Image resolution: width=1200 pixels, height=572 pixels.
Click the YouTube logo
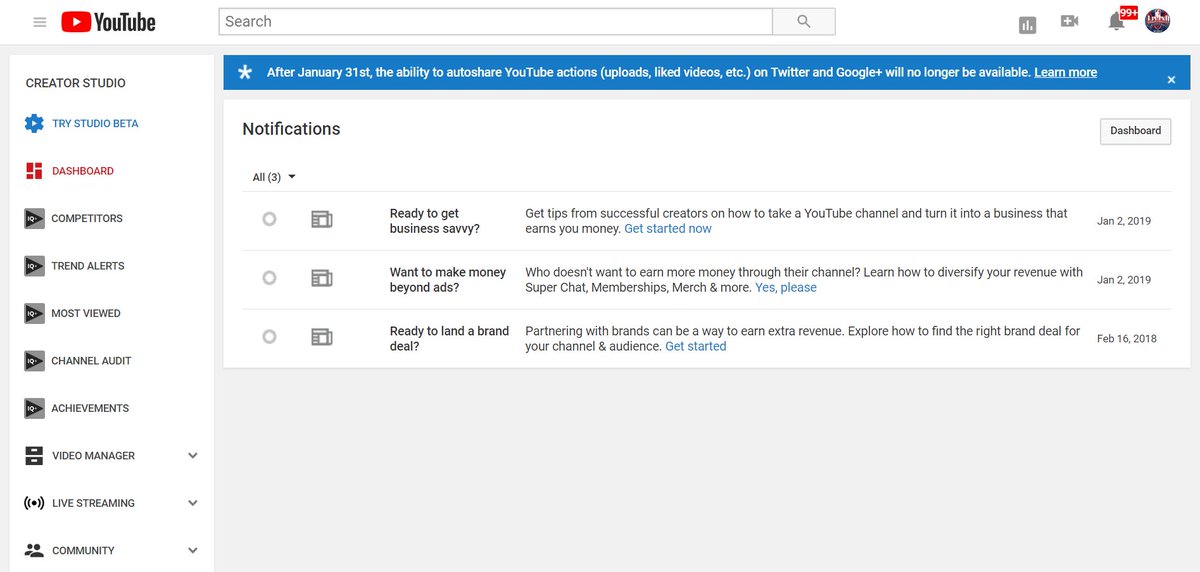(108, 22)
